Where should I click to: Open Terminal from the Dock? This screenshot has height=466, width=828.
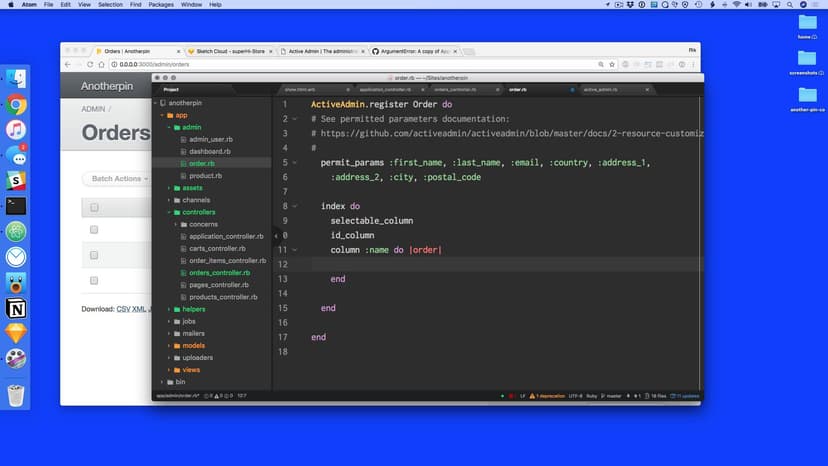16,206
